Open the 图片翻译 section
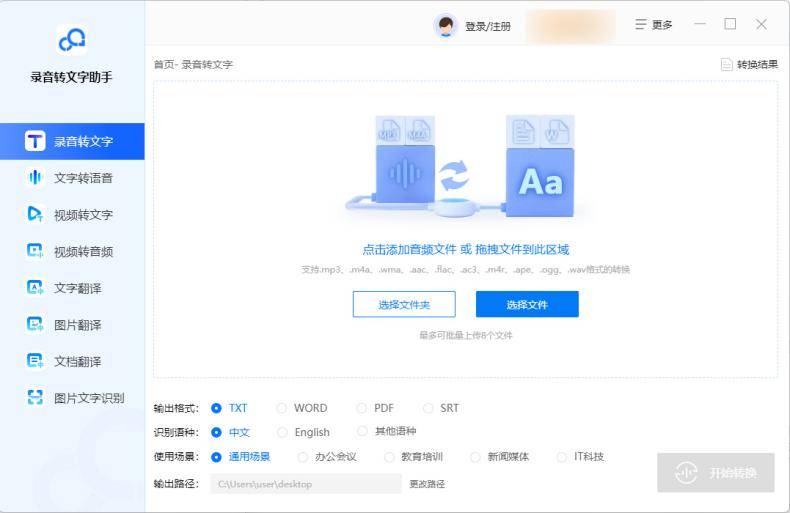 pos(72,325)
